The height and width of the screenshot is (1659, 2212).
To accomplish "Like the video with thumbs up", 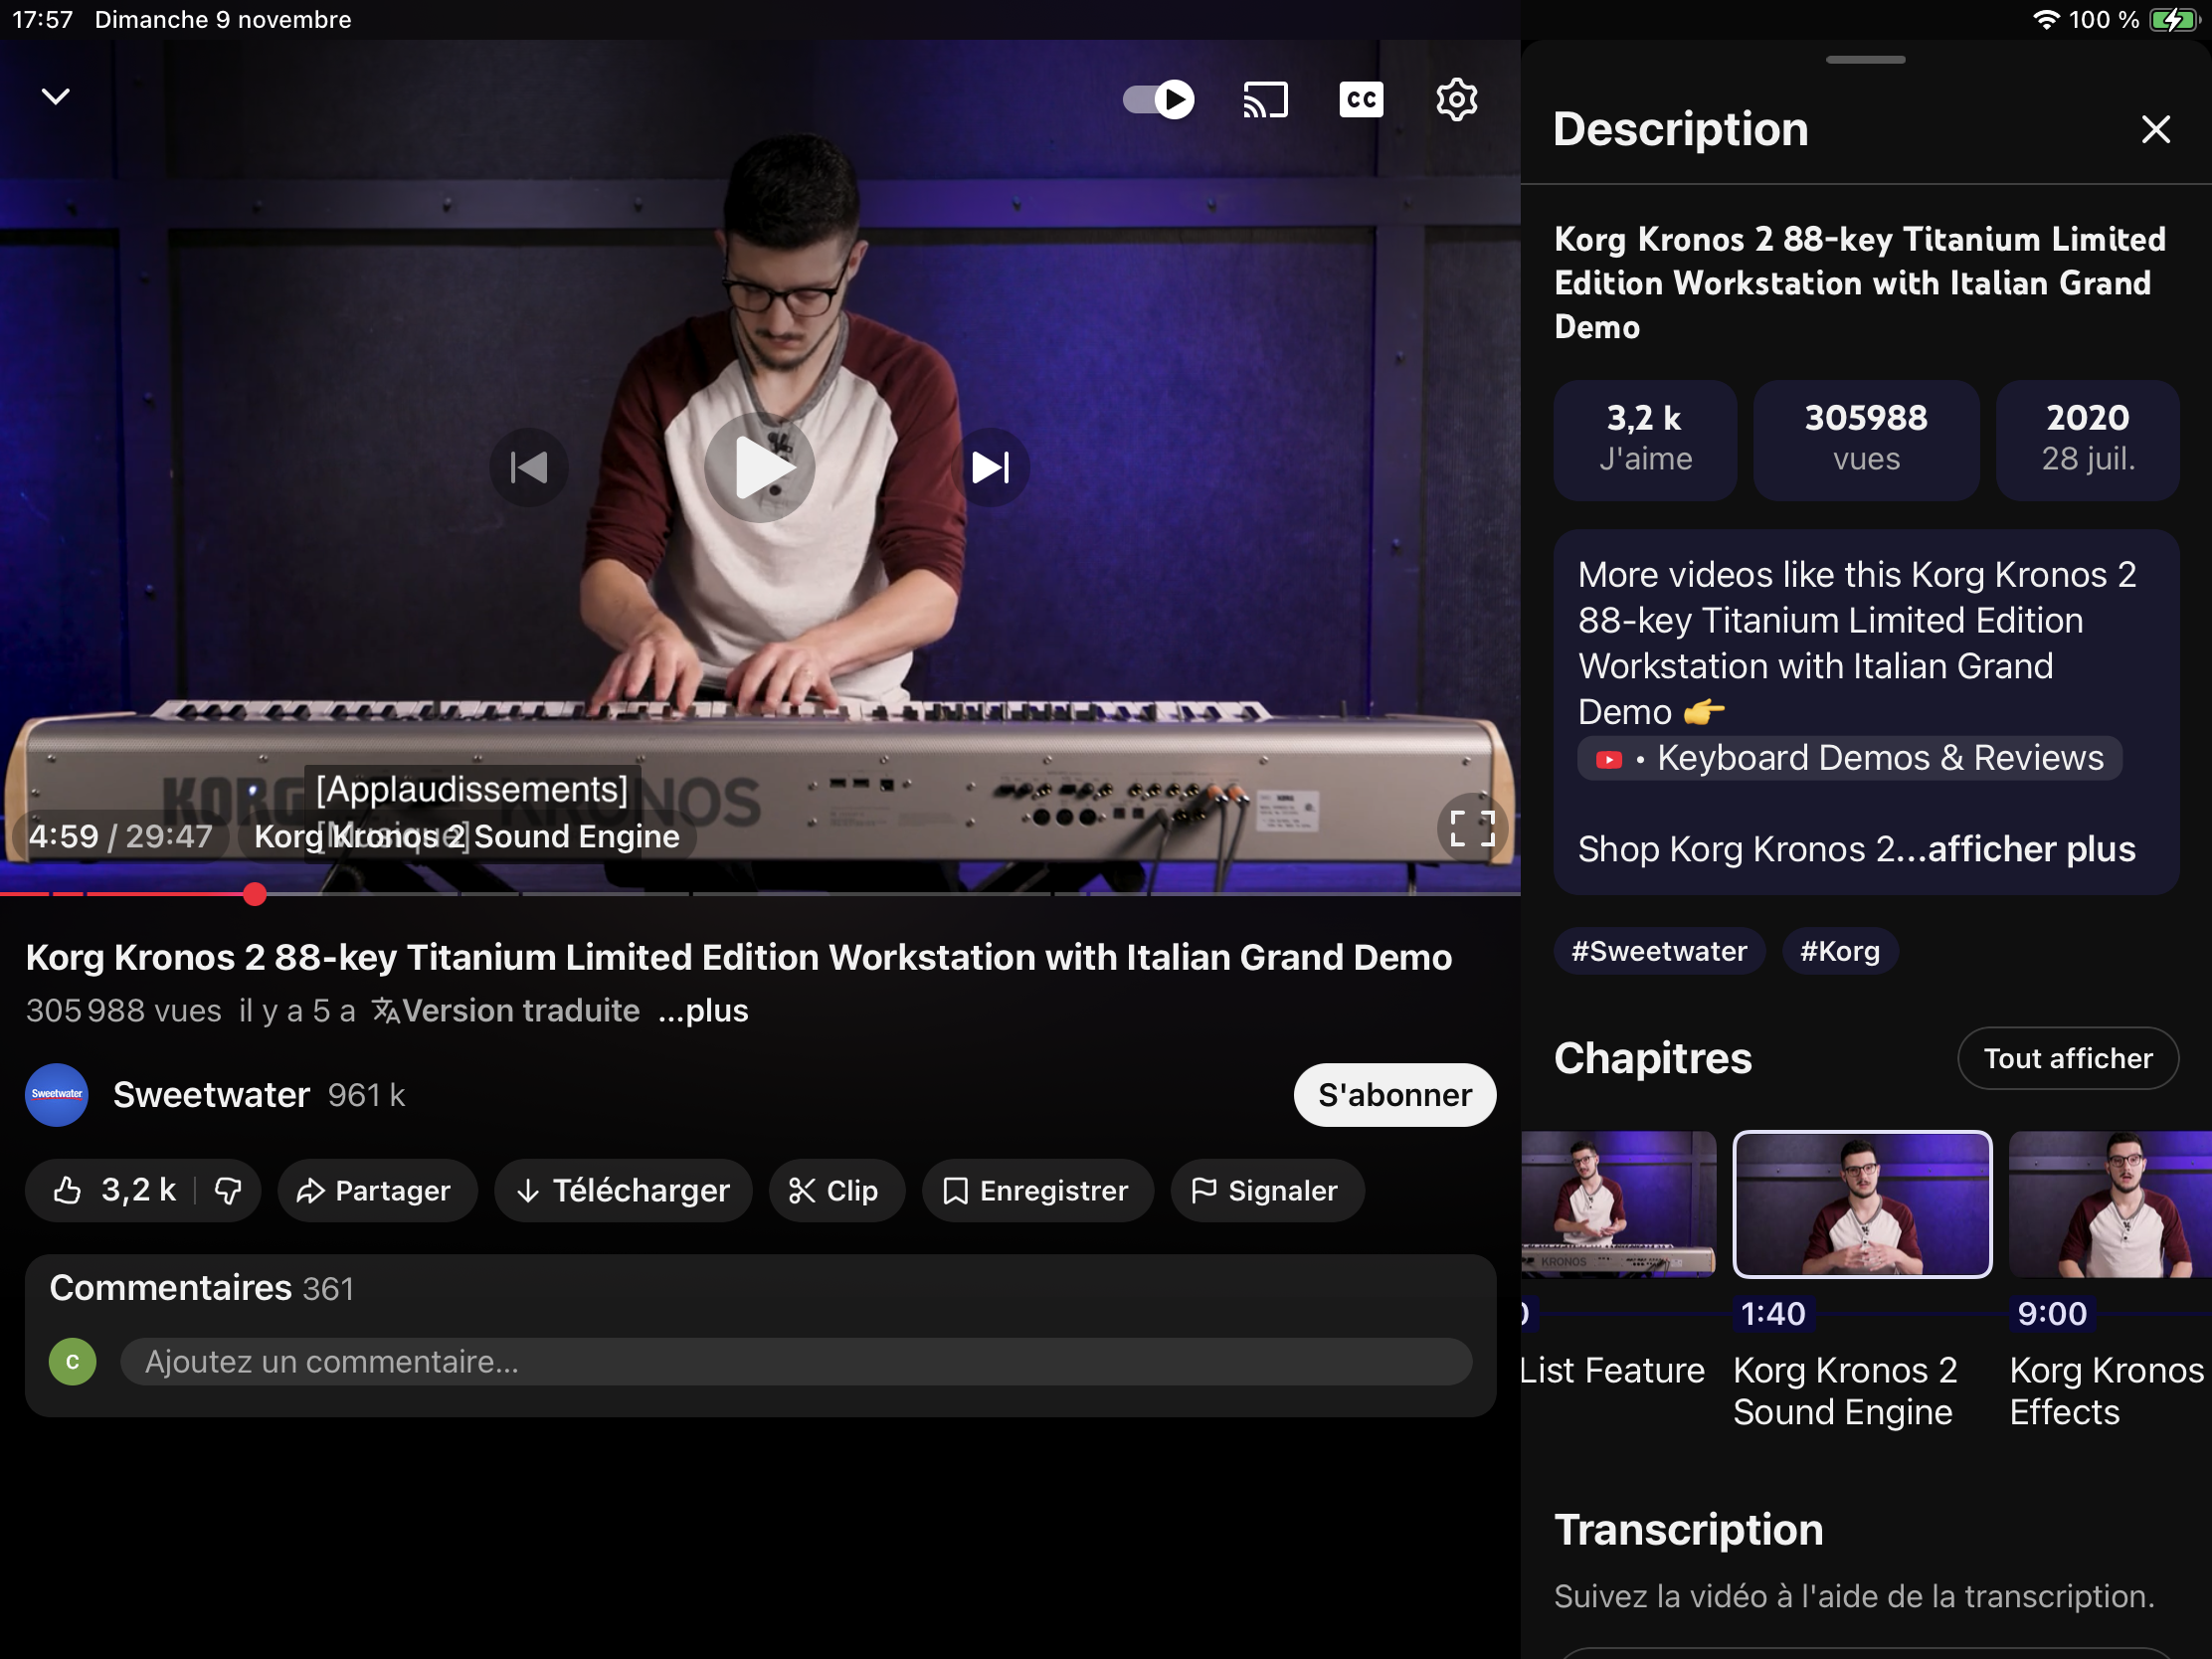I will coord(68,1190).
